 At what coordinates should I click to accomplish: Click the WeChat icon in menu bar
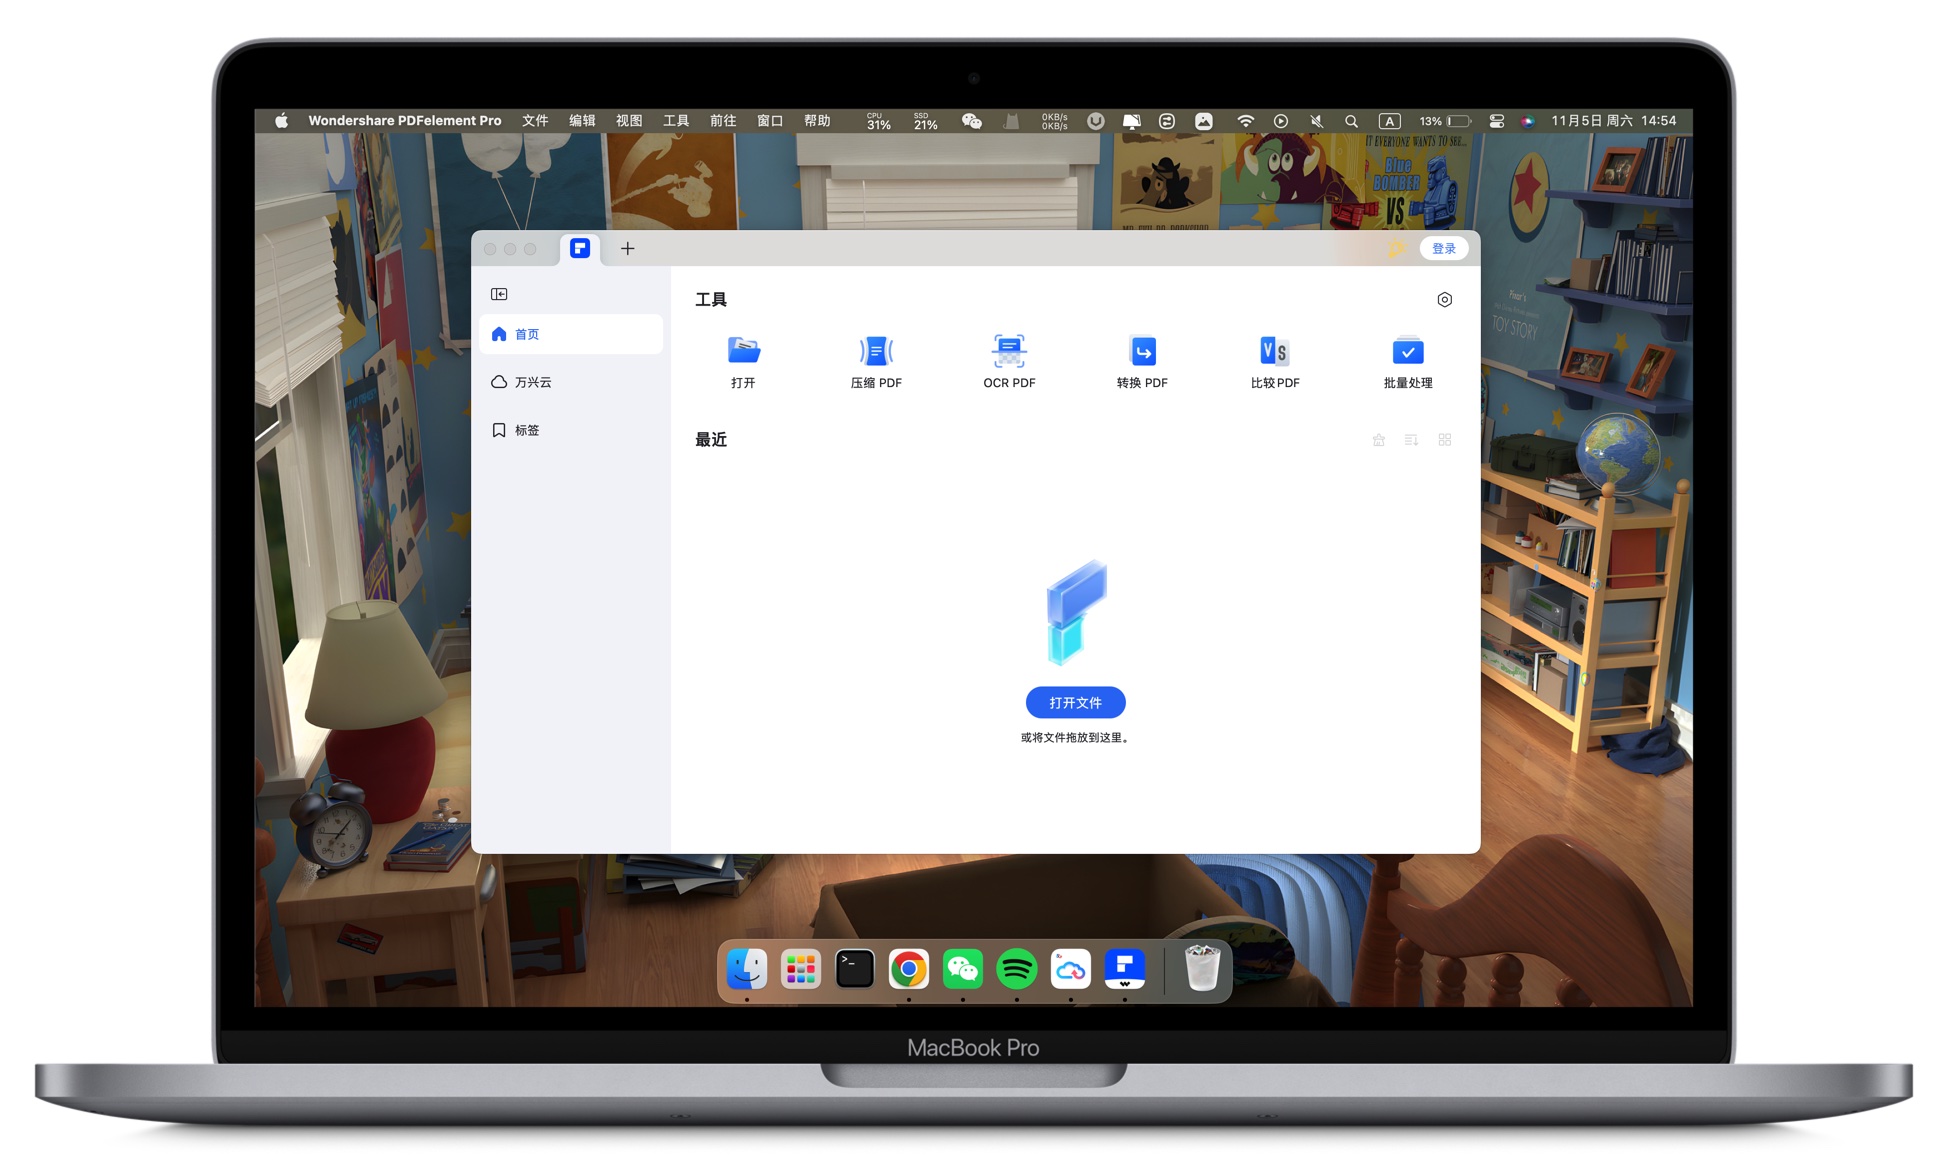(x=971, y=121)
